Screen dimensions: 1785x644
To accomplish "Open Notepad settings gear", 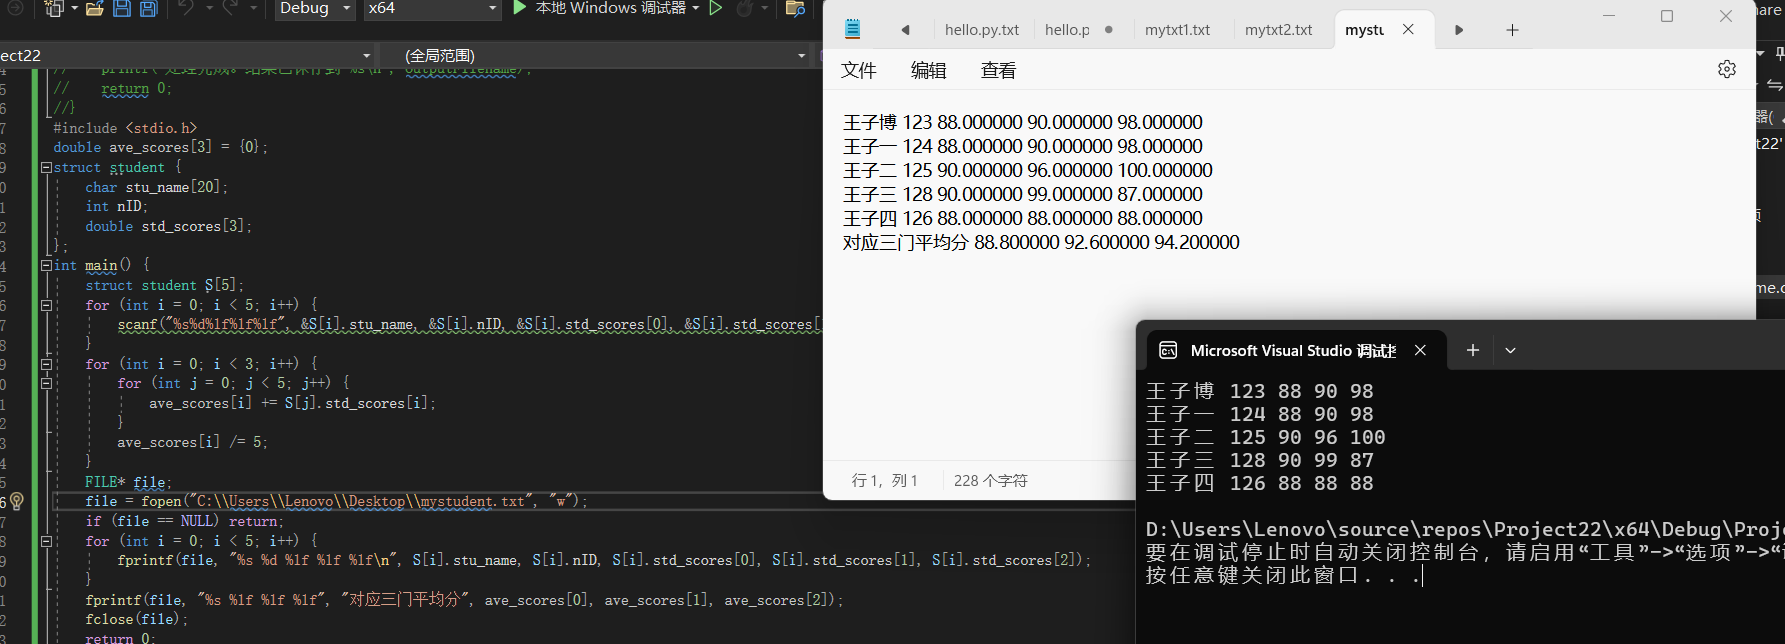I will coord(1727,69).
